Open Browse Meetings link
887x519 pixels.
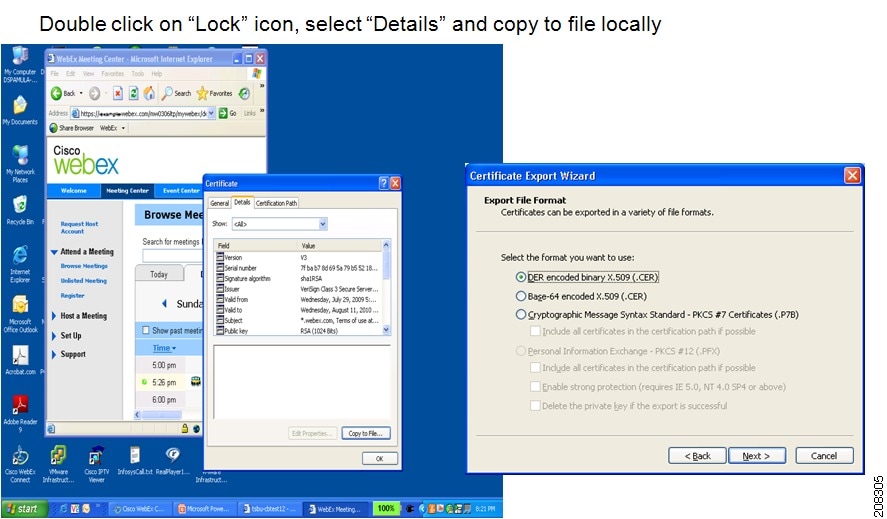tap(84, 266)
